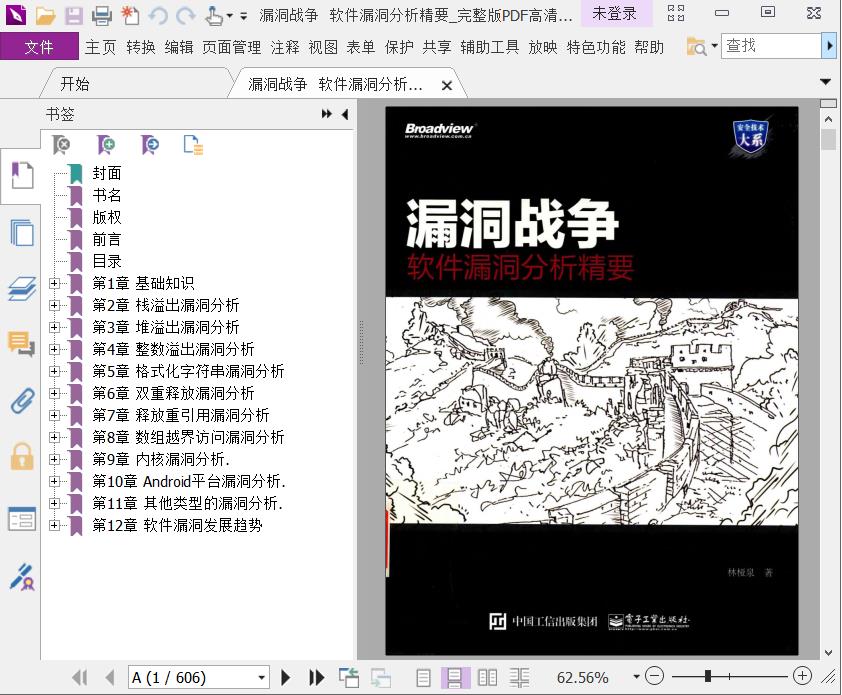Save the document using the floppy icon

[74, 16]
